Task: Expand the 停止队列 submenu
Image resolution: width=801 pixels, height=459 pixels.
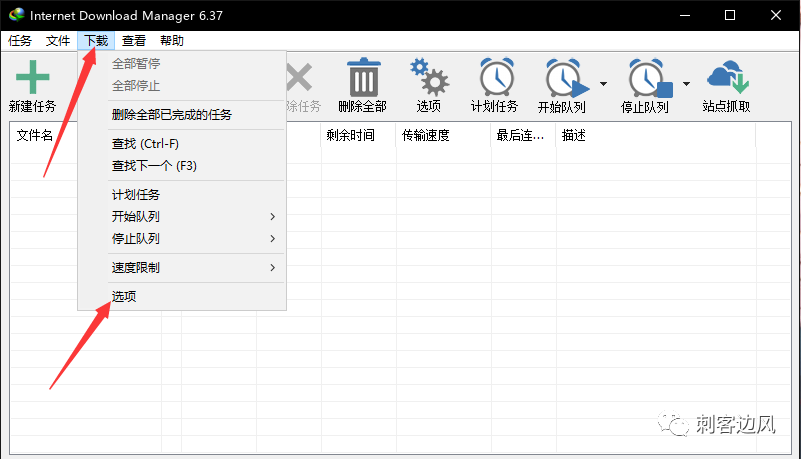Action: (182, 238)
